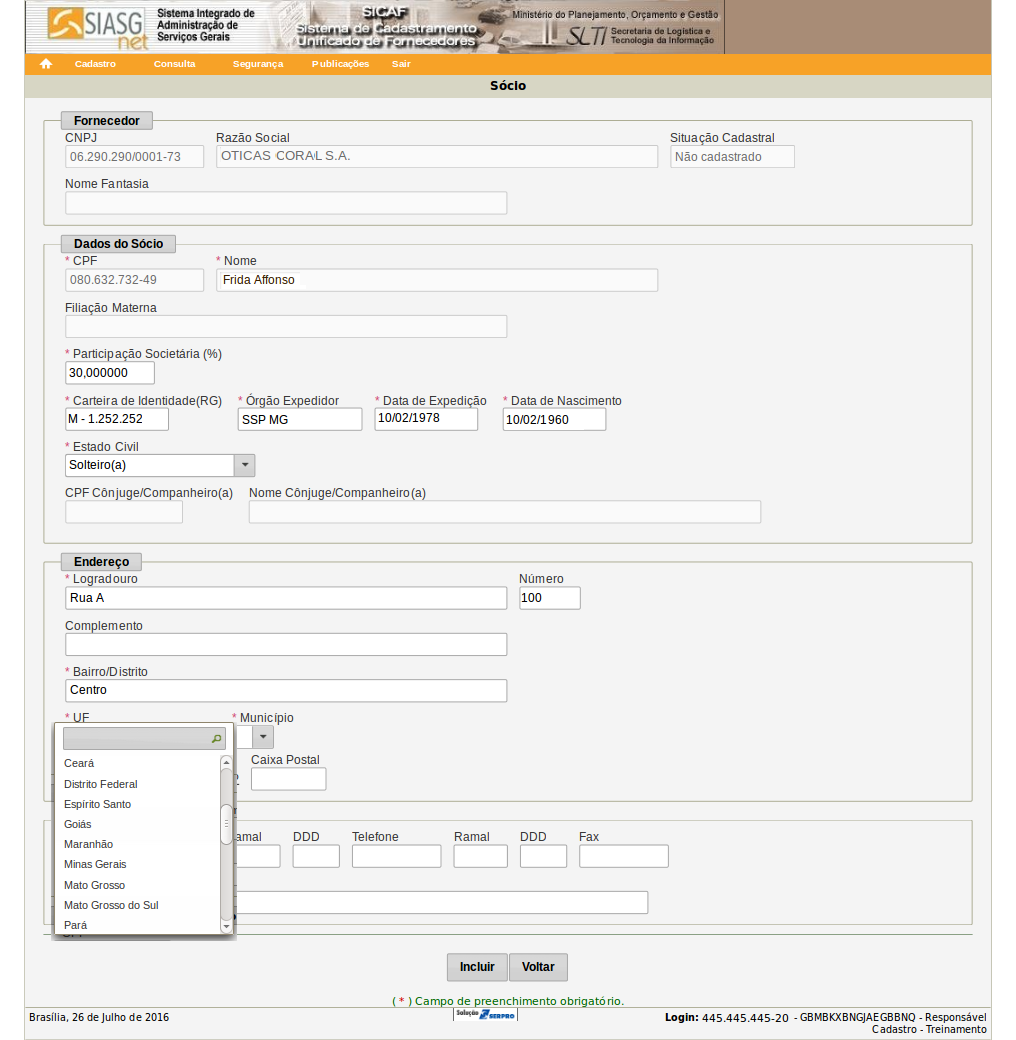The width and height of the screenshot is (1016, 1040).
Task: Click the Caixa Postal field
Action: coord(288,779)
